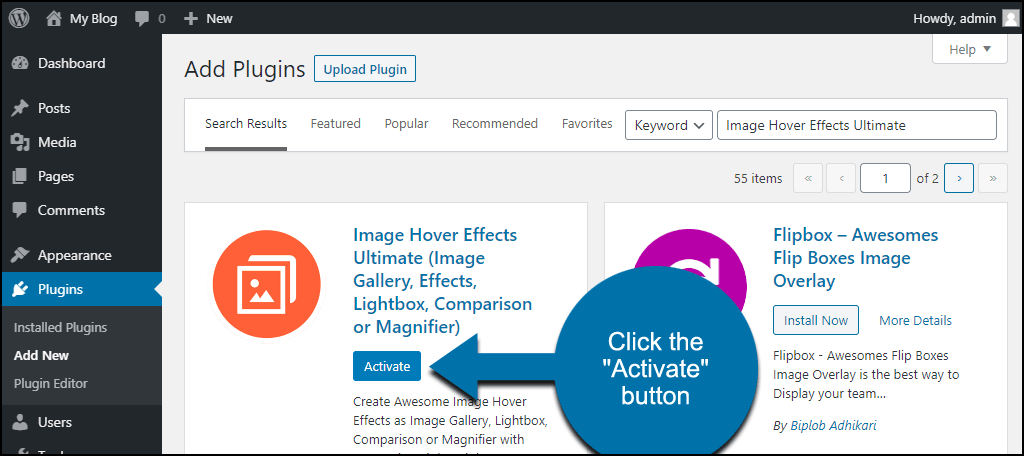
Task: Go to Installed Plugins submenu
Action: tap(60, 328)
